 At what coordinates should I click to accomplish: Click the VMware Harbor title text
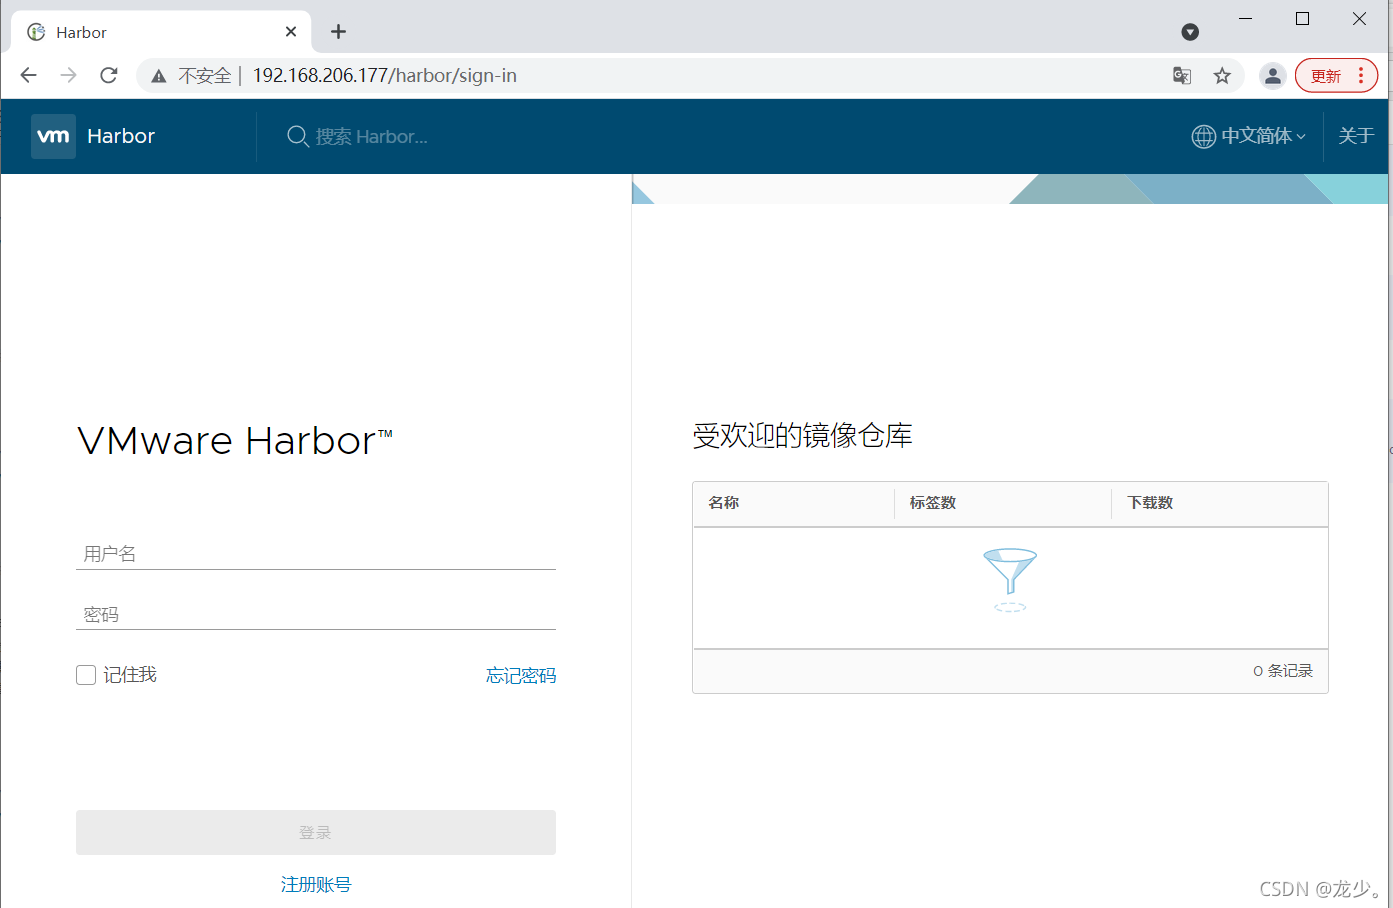pyautogui.click(x=235, y=441)
